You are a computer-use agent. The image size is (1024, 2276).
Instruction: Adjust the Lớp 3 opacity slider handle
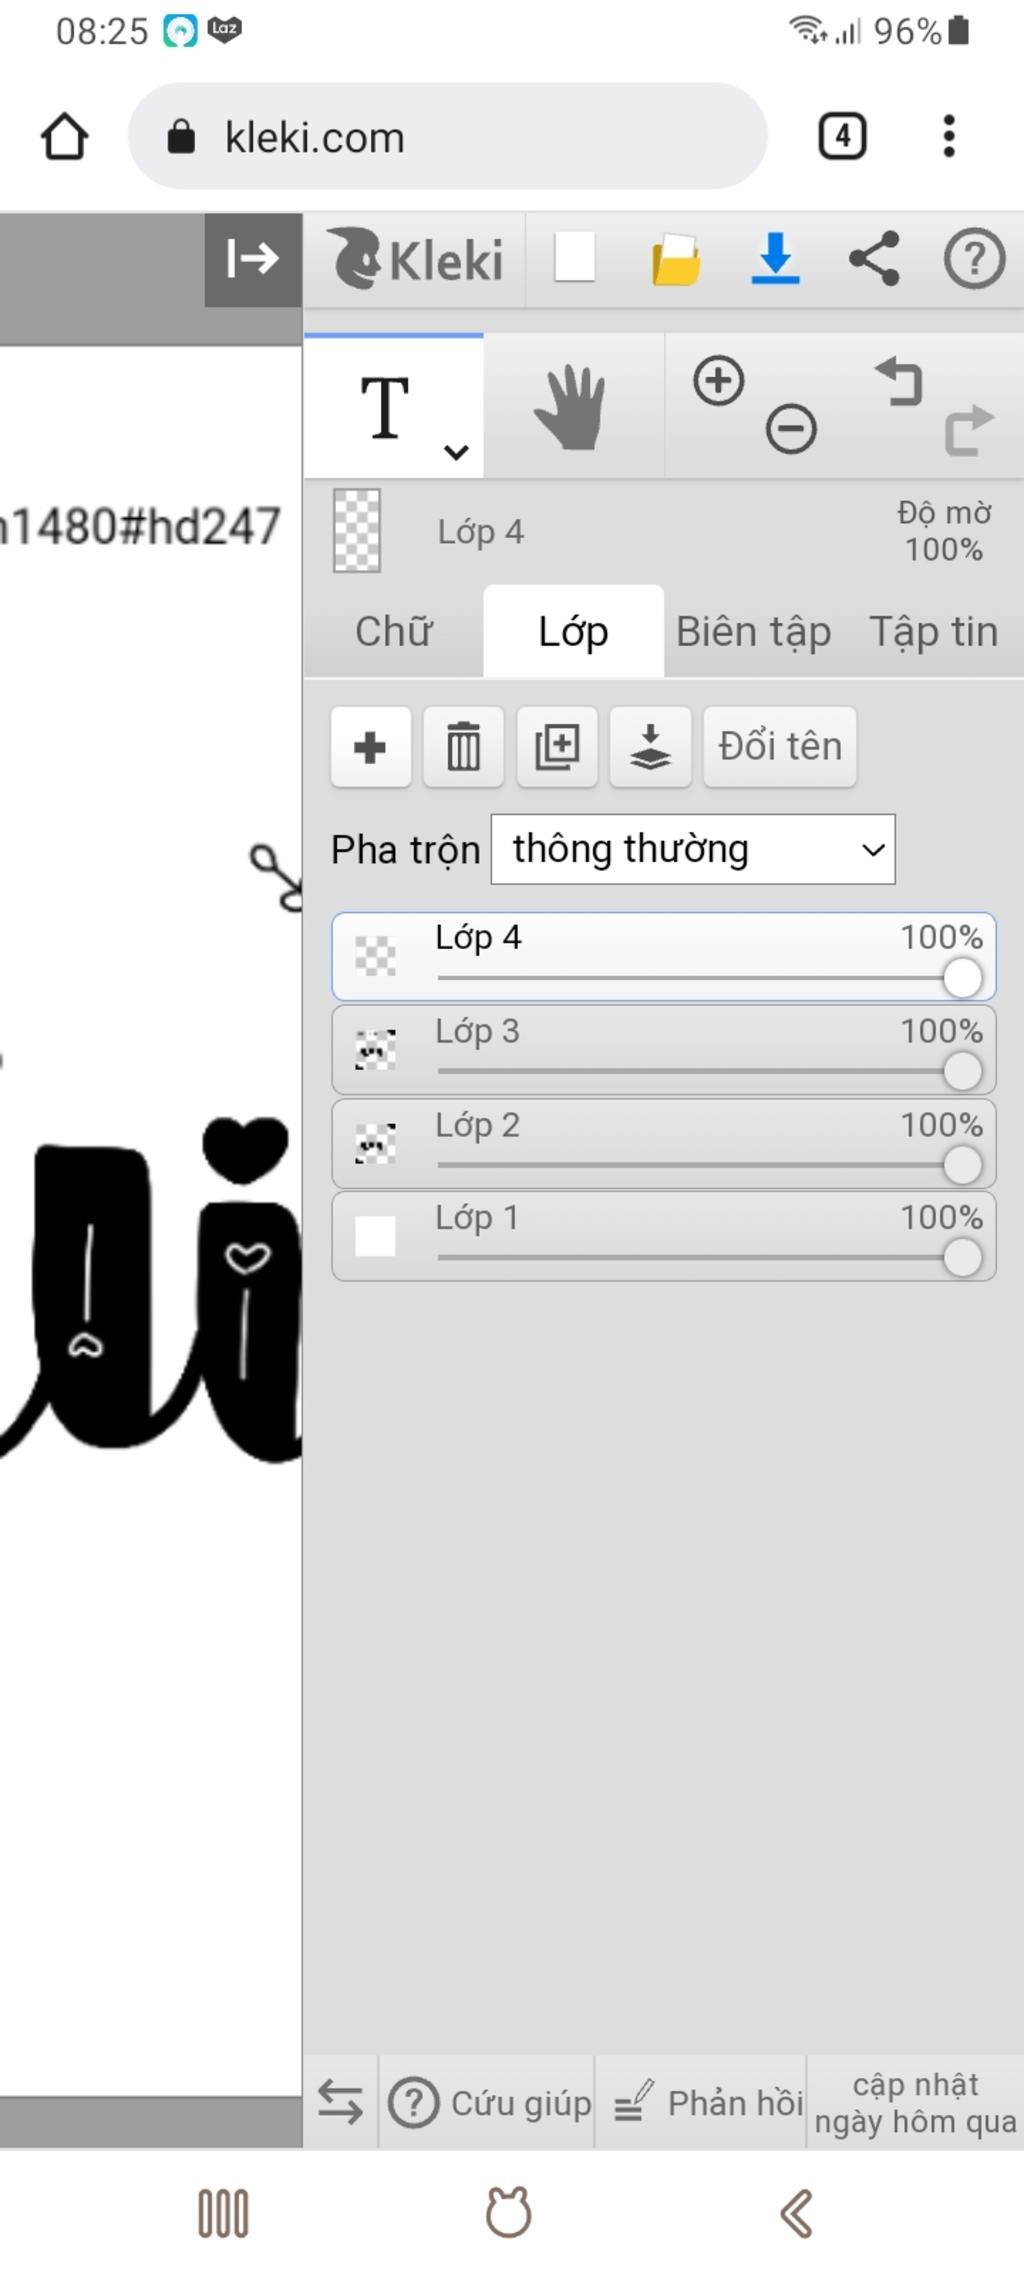[x=962, y=1072]
